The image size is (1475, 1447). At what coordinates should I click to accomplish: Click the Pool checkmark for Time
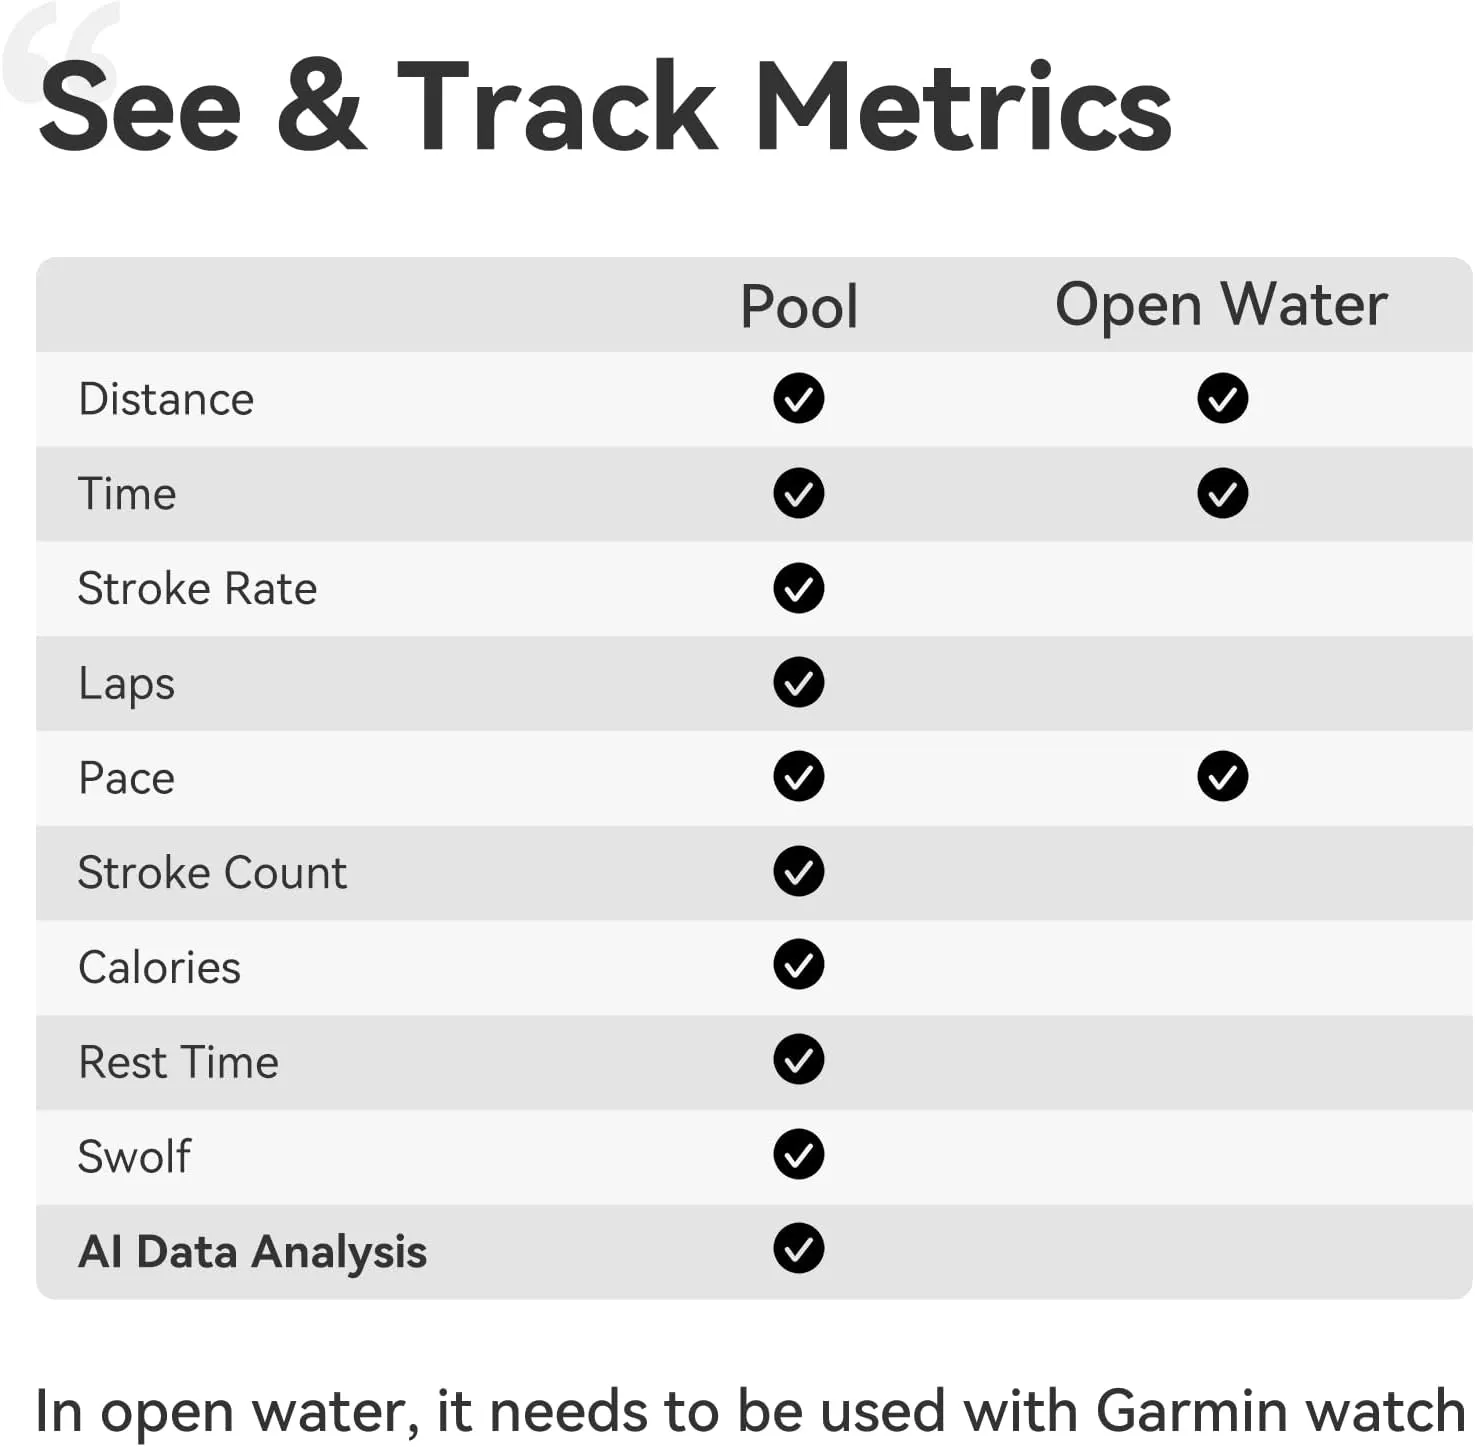[798, 493]
